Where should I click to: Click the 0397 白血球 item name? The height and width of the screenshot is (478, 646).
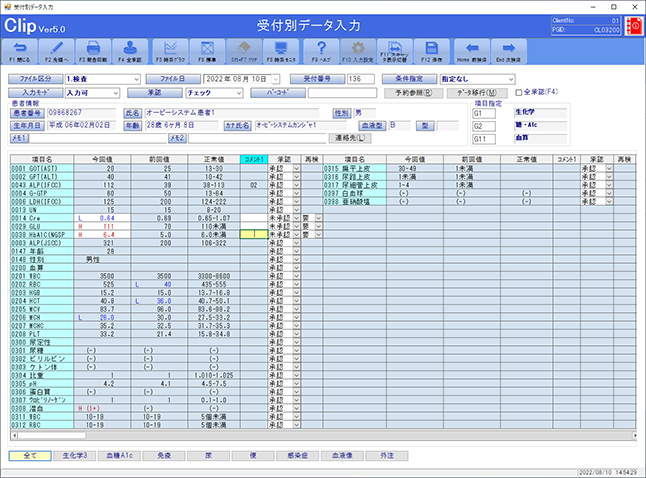coord(354,193)
